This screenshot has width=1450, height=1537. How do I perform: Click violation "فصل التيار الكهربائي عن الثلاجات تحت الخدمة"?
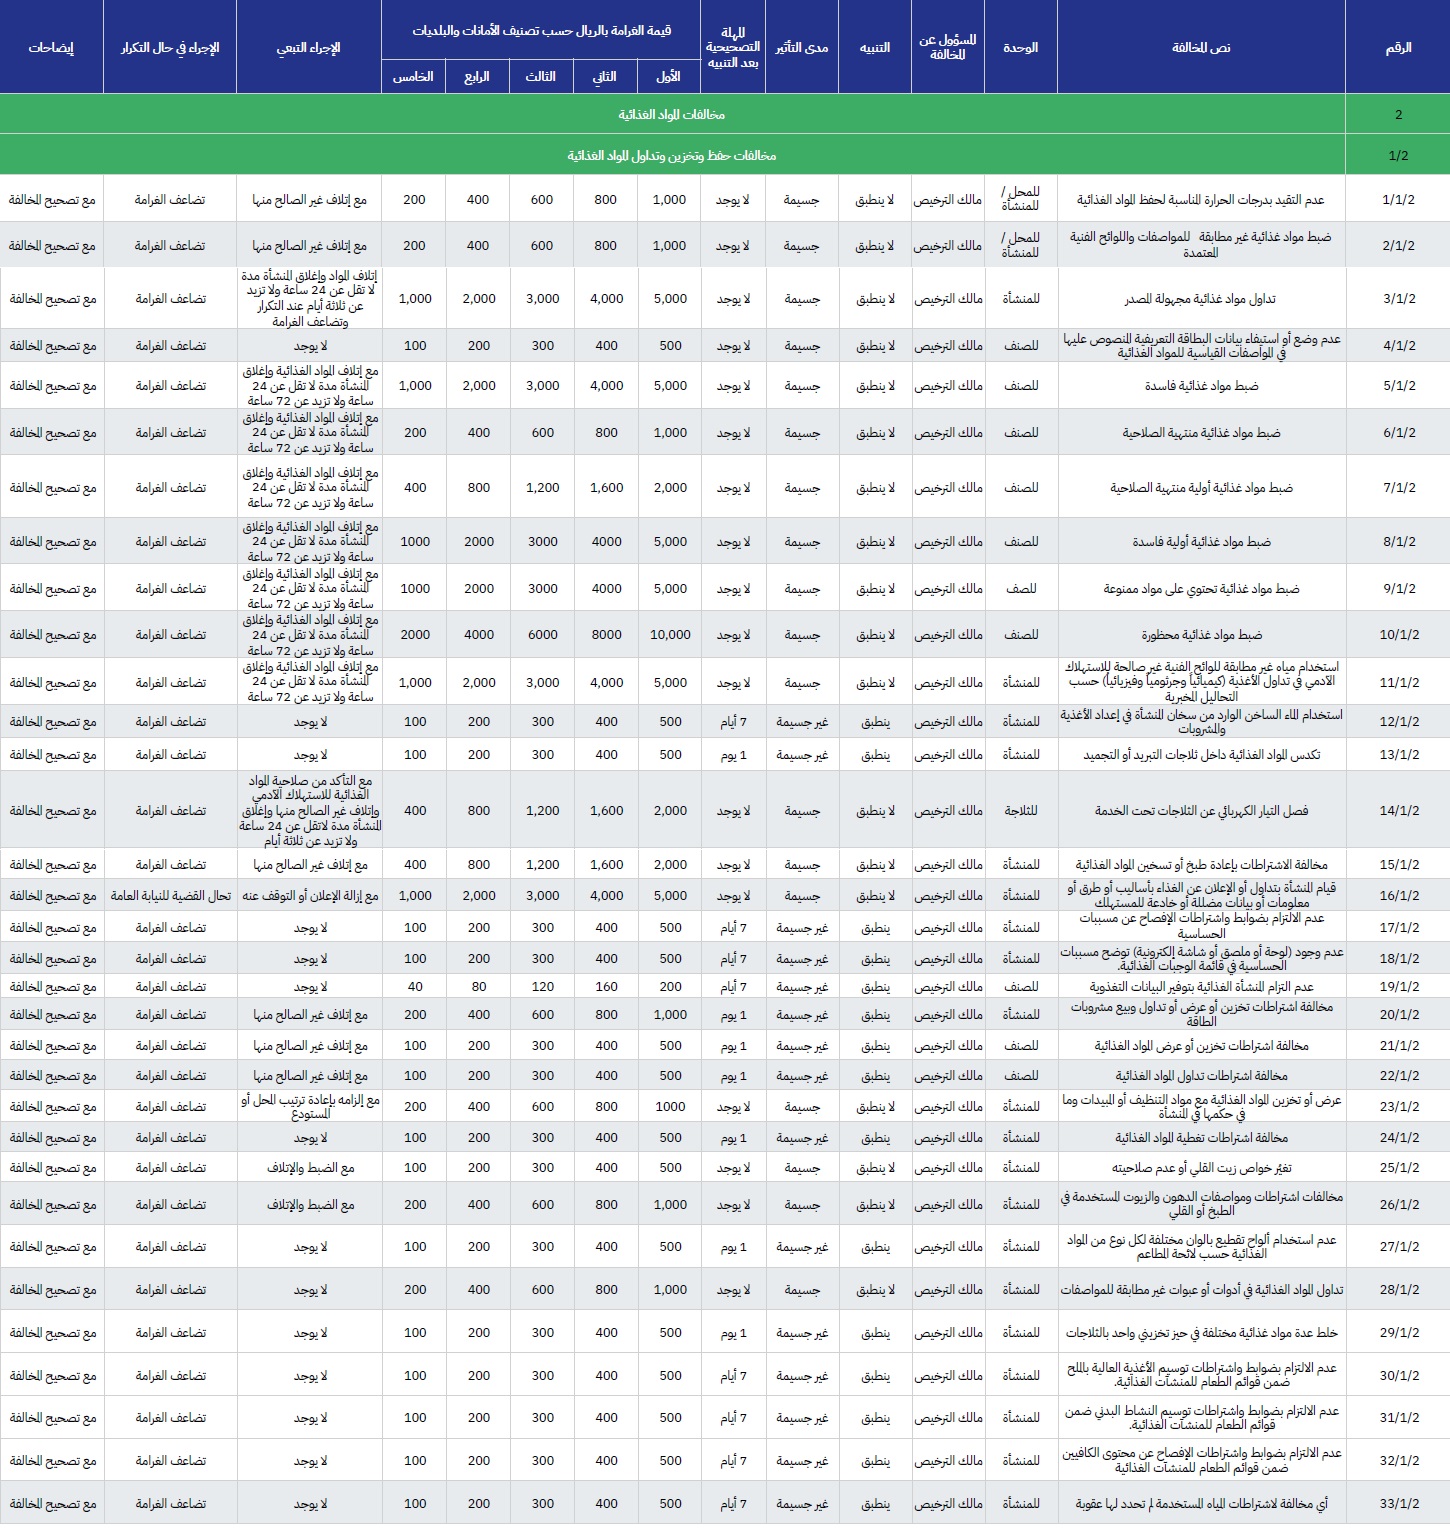click(x=1201, y=810)
